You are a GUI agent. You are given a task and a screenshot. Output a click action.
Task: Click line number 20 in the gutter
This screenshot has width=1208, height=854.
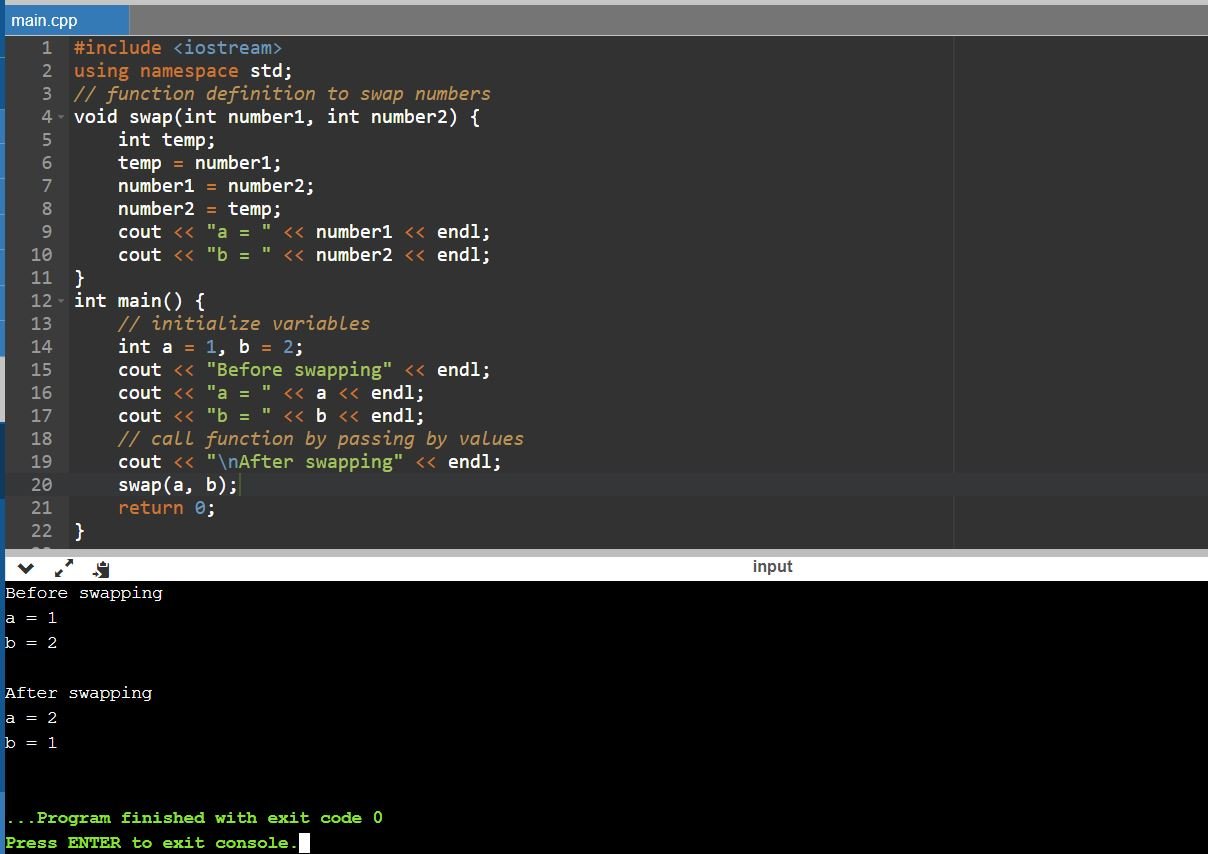[41, 485]
